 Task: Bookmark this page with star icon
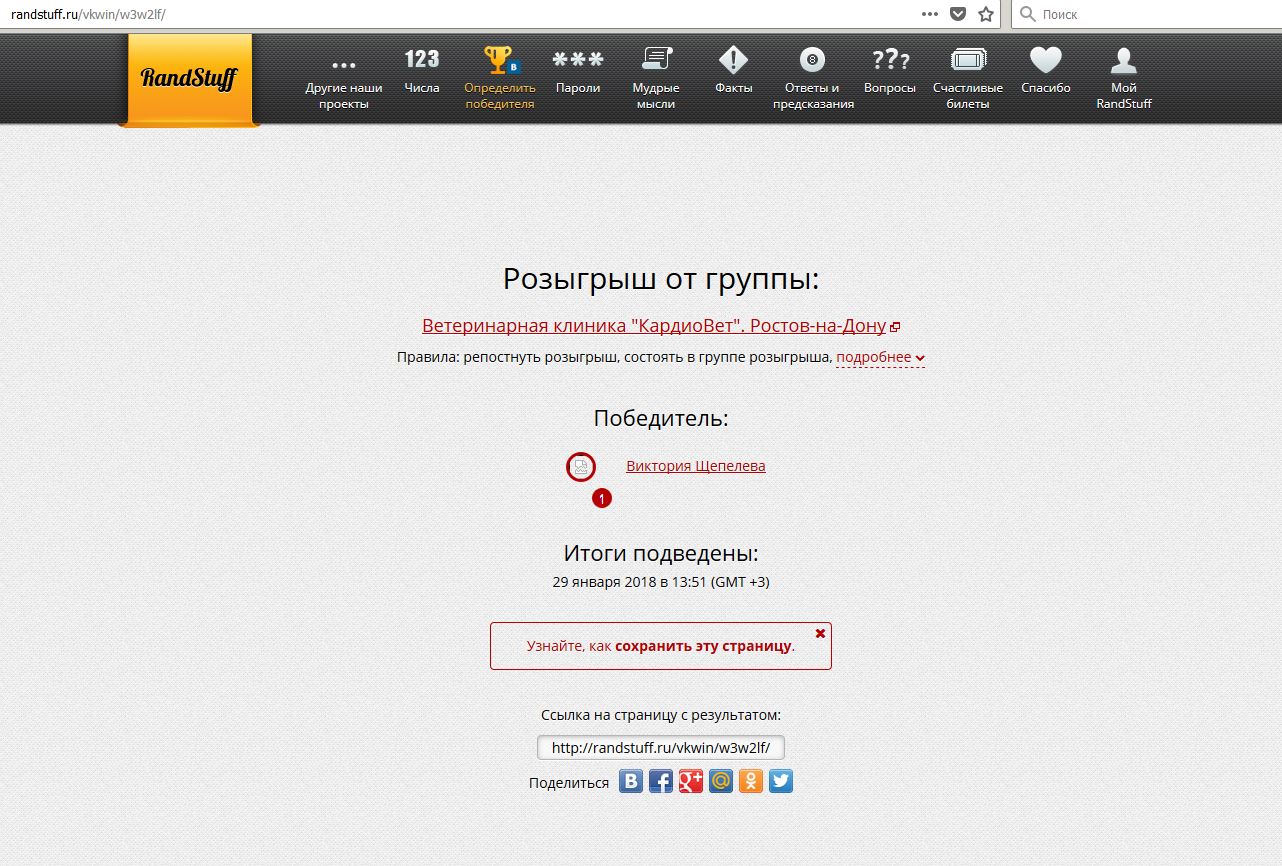(986, 14)
